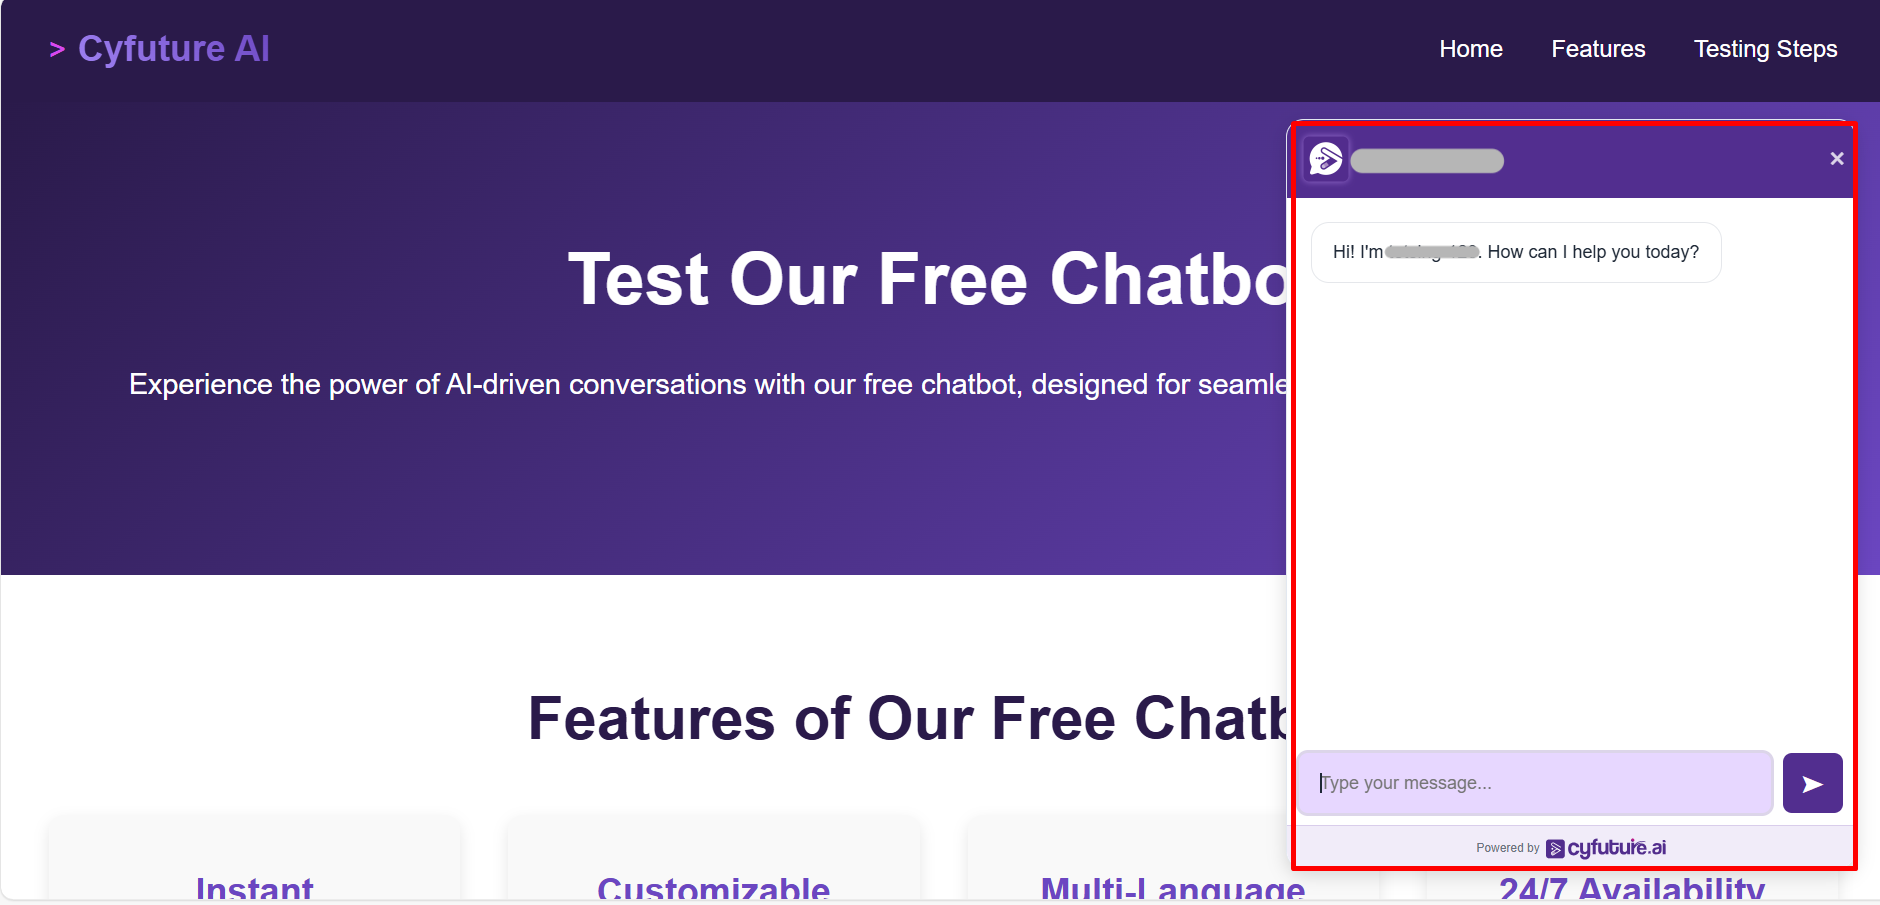Image resolution: width=1880 pixels, height=905 pixels.
Task: Click the cyfuture.ai logo in chat footer
Action: 1606,848
